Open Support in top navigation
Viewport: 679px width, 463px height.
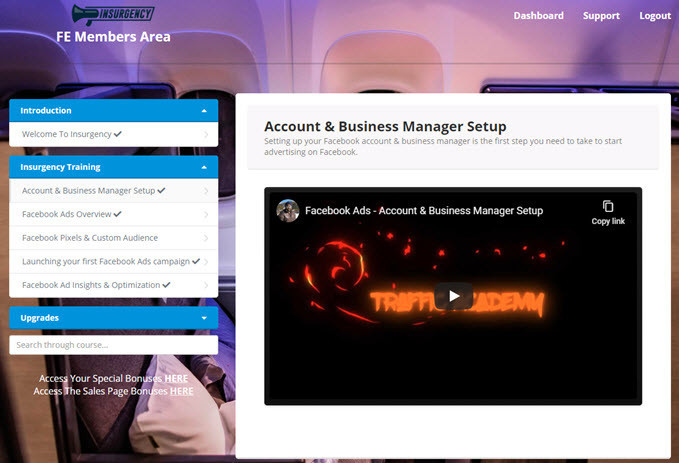click(601, 16)
